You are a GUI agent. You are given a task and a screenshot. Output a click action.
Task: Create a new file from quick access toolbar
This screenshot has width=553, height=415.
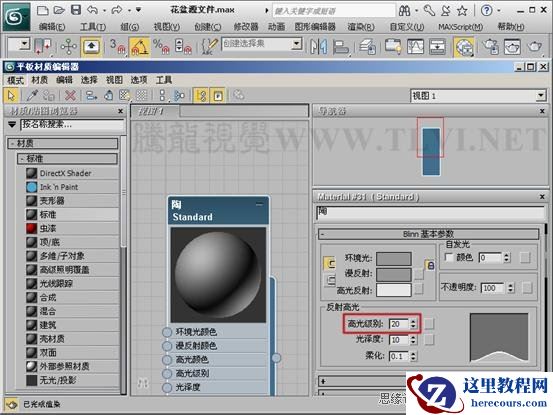coord(42,11)
